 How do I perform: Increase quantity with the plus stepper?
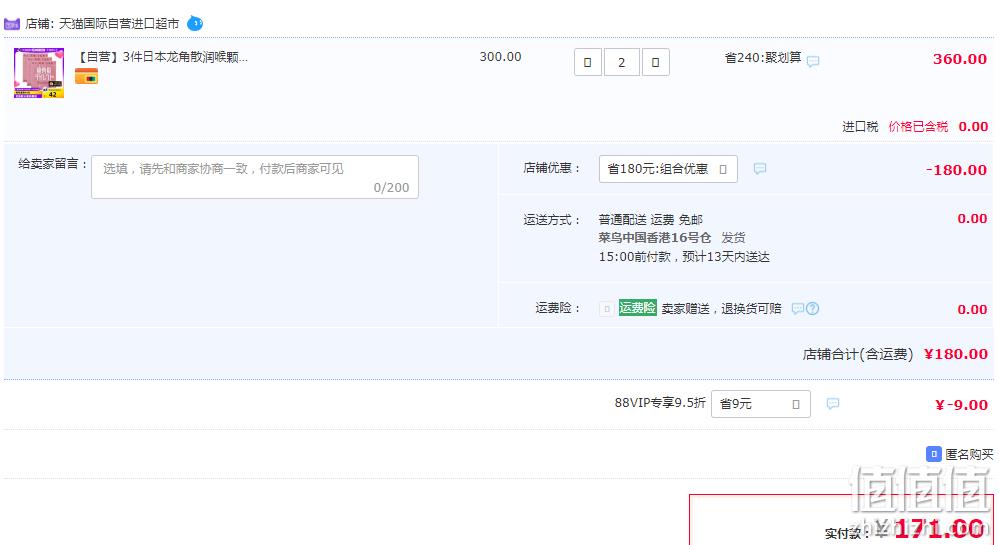pyautogui.click(x=656, y=62)
